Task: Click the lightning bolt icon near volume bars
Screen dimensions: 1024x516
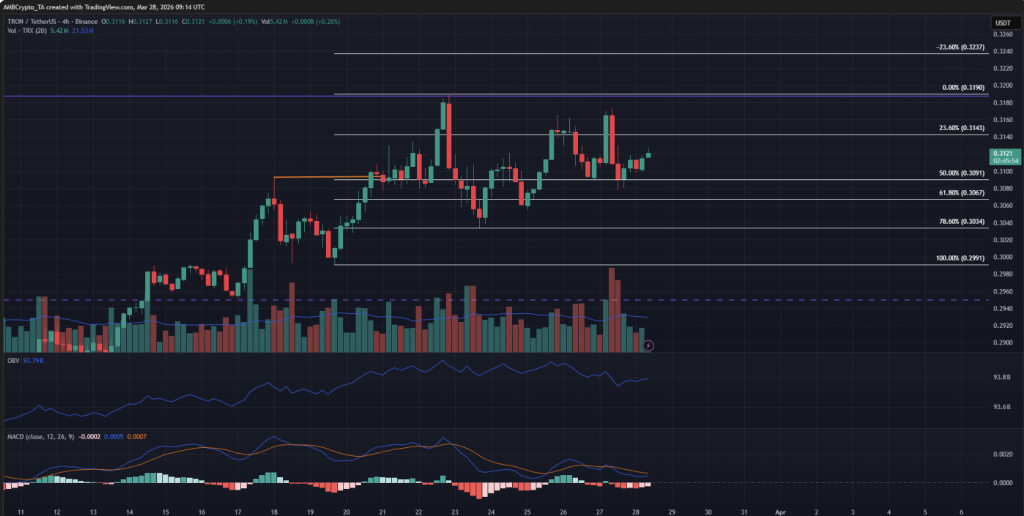Action: tap(649, 345)
